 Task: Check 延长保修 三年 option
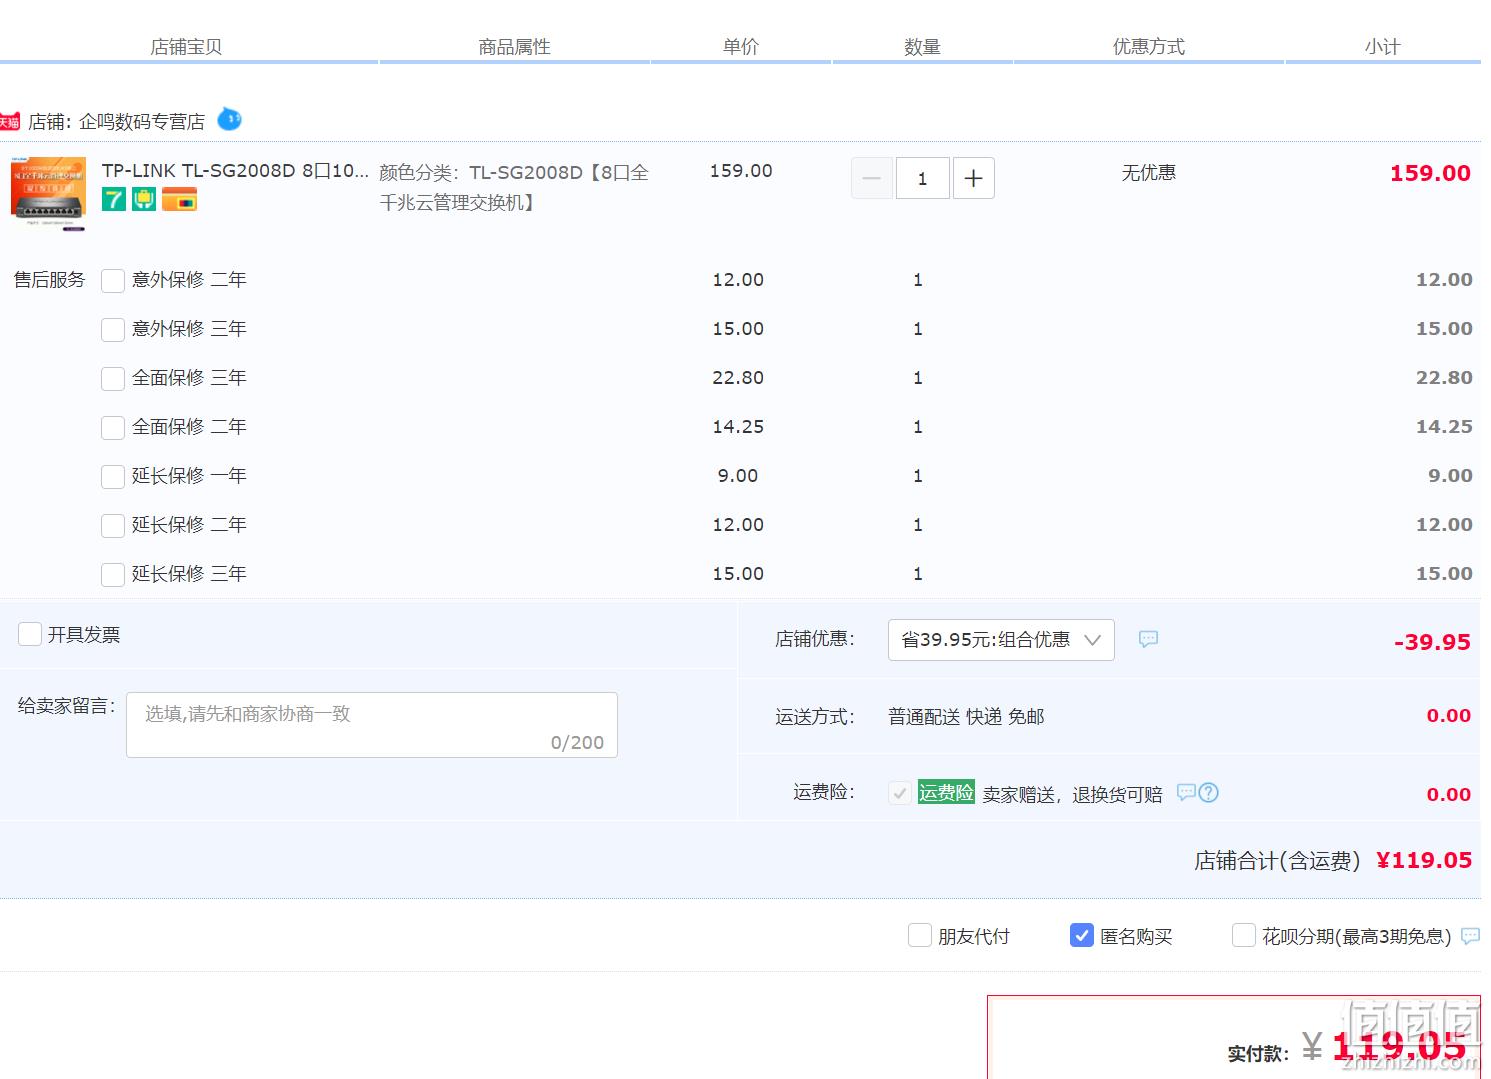113,575
